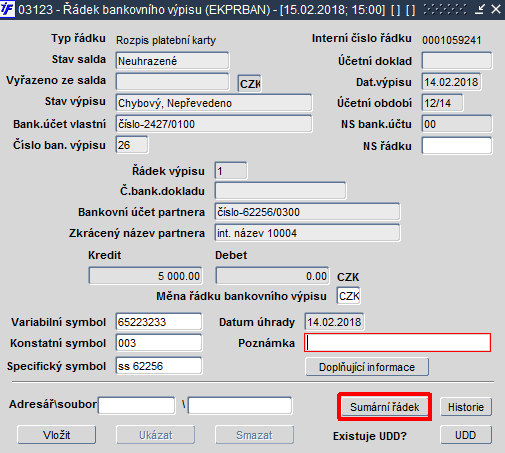The image size is (505, 453).
Task: Click the empty NS řádku field
Action: pyautogui.click(x=457, y=146)
